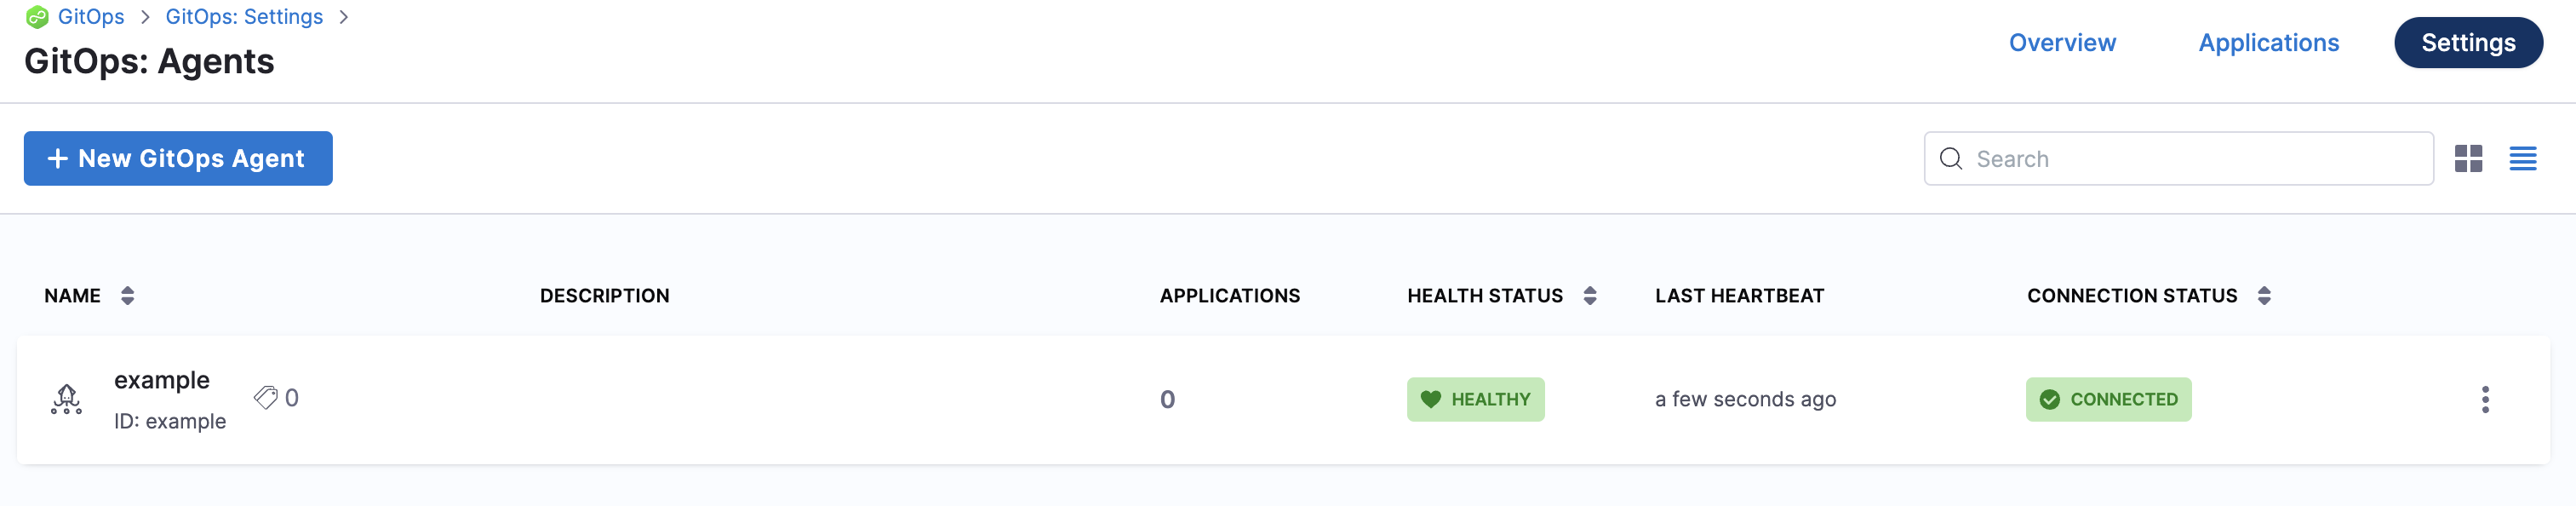Click the CONNECTED status badge
This screenshot has height=506, width=2576.
(2108, 399)
